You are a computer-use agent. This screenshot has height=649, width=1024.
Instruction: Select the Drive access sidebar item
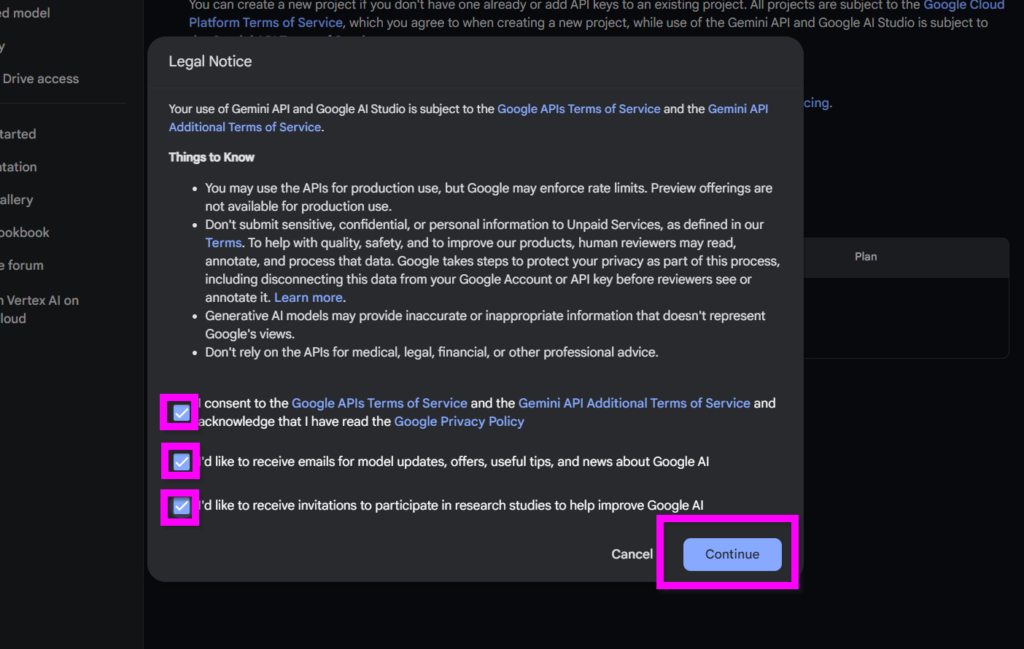click(x=40, y=79)
